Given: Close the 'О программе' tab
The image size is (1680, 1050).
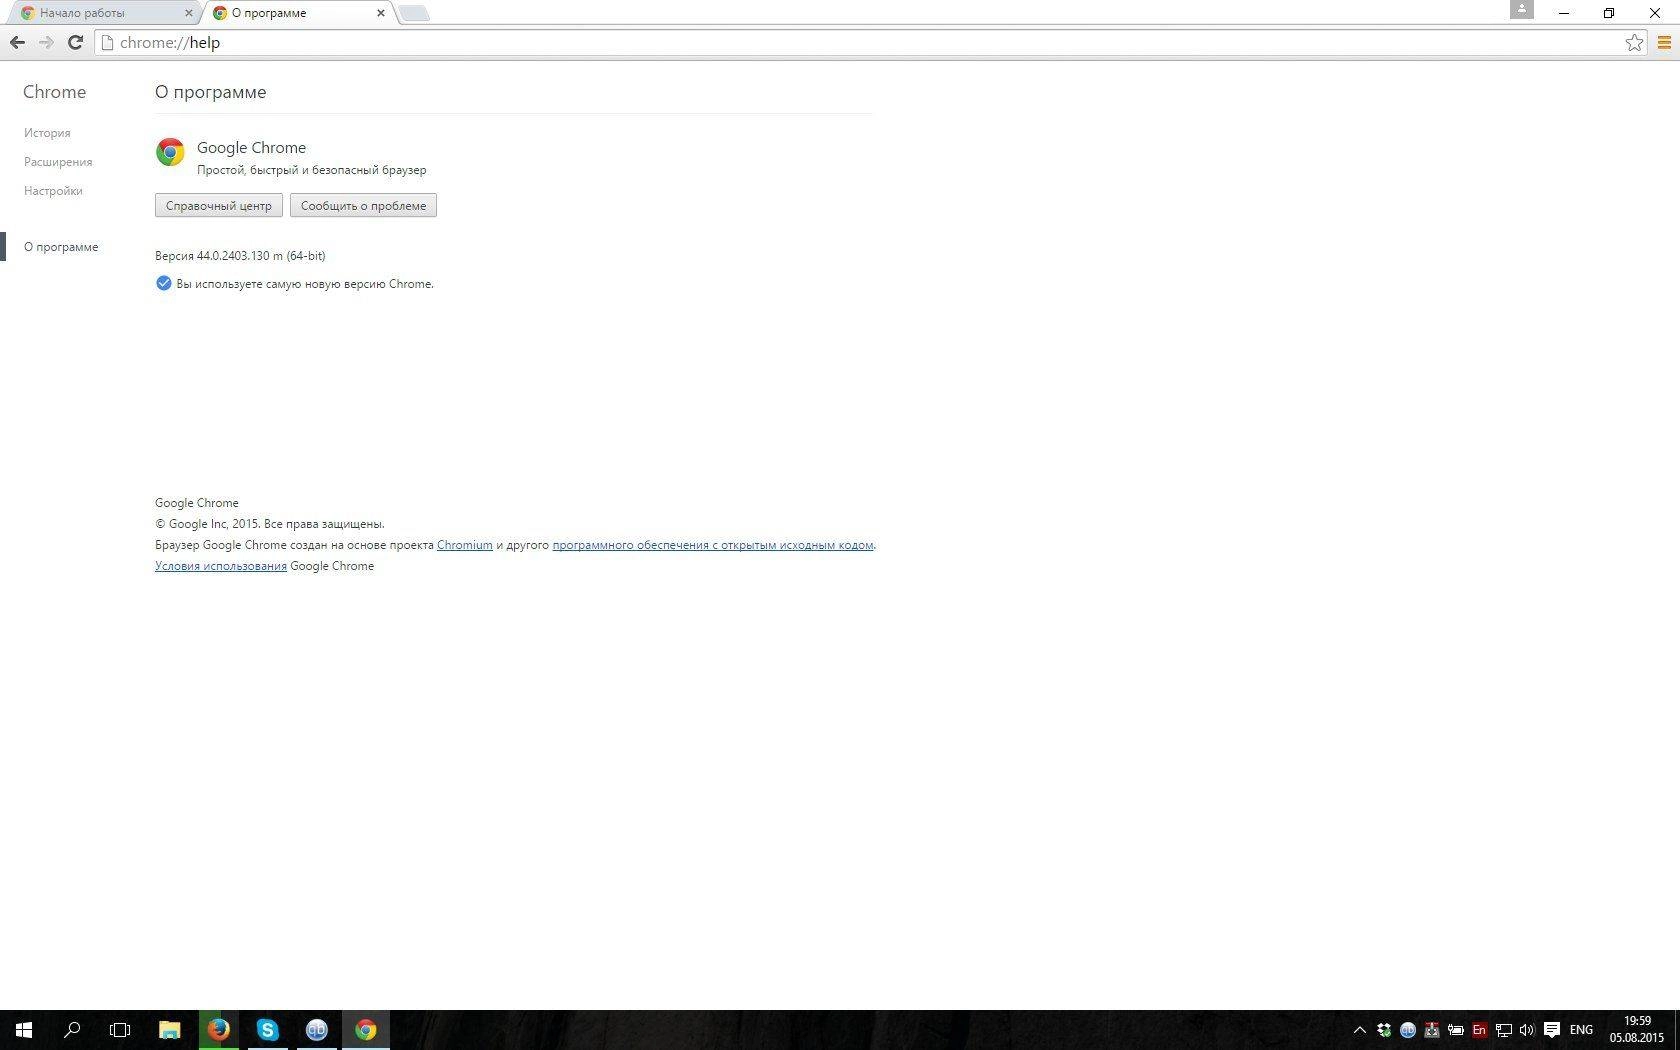Looking at the screenshot, I should click(x=380, y=13).
